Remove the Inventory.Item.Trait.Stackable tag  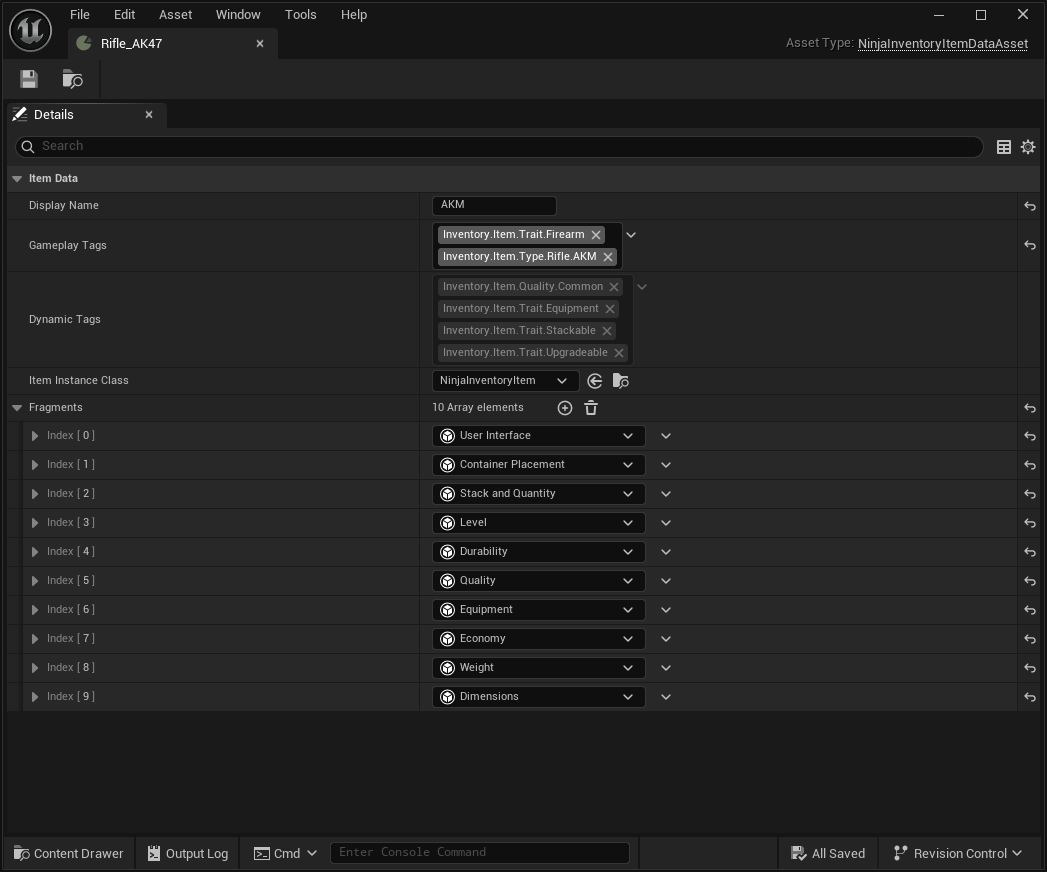pos(607,330)
